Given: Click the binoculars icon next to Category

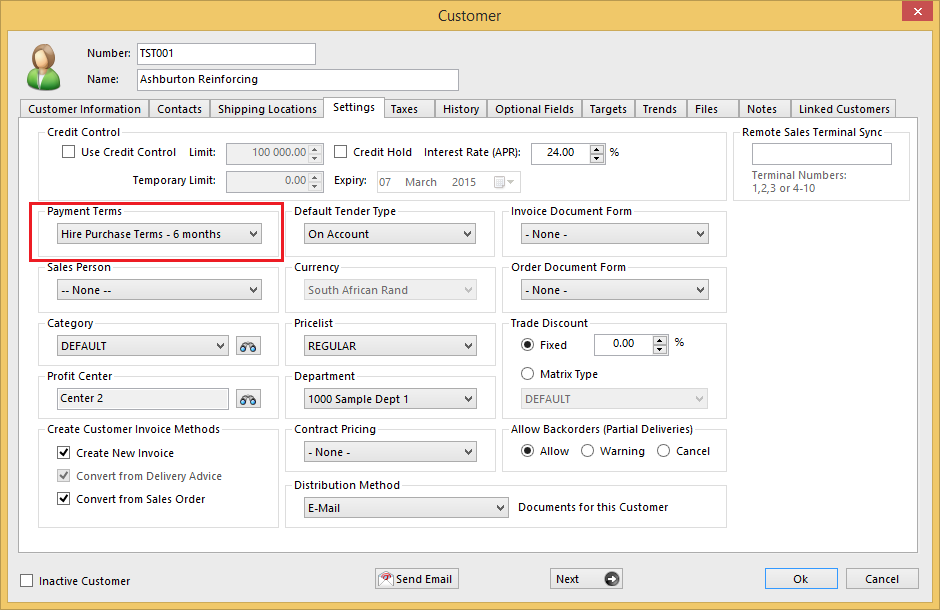Looking at the screenshot, I should click(x=248, y=346).
